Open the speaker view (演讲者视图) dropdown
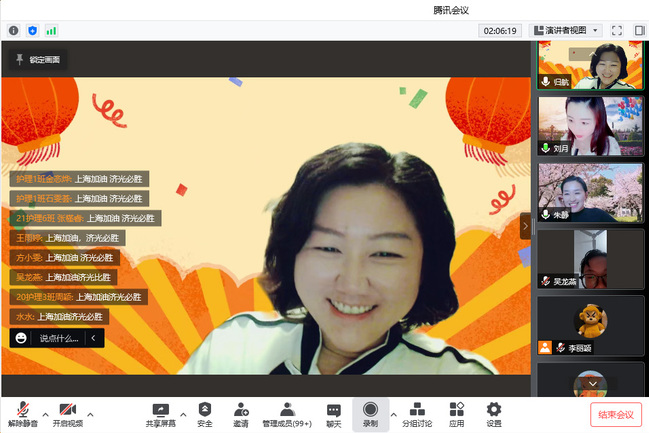Viewport: 649px width, 433px height. tap(566, 31)
